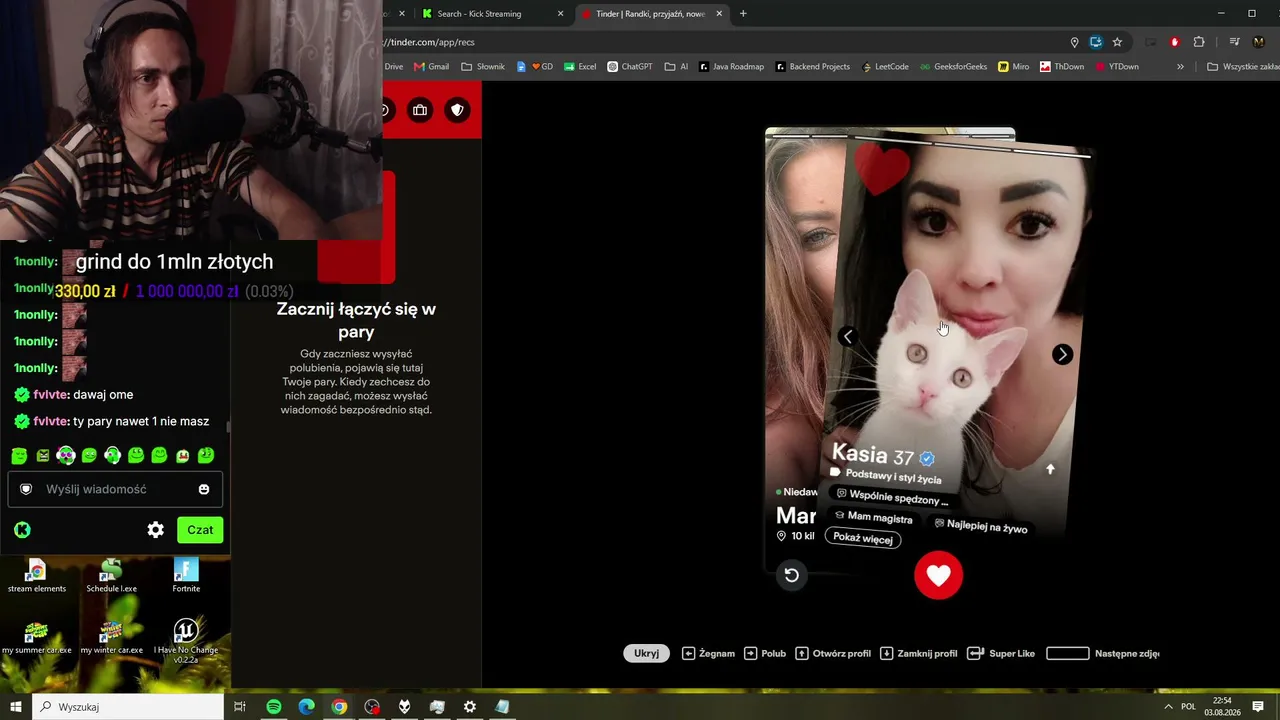Open the GeeksforGeeks bookmark
The width and height of the screenshot is (1280, 720).
(x=953, y=67)
